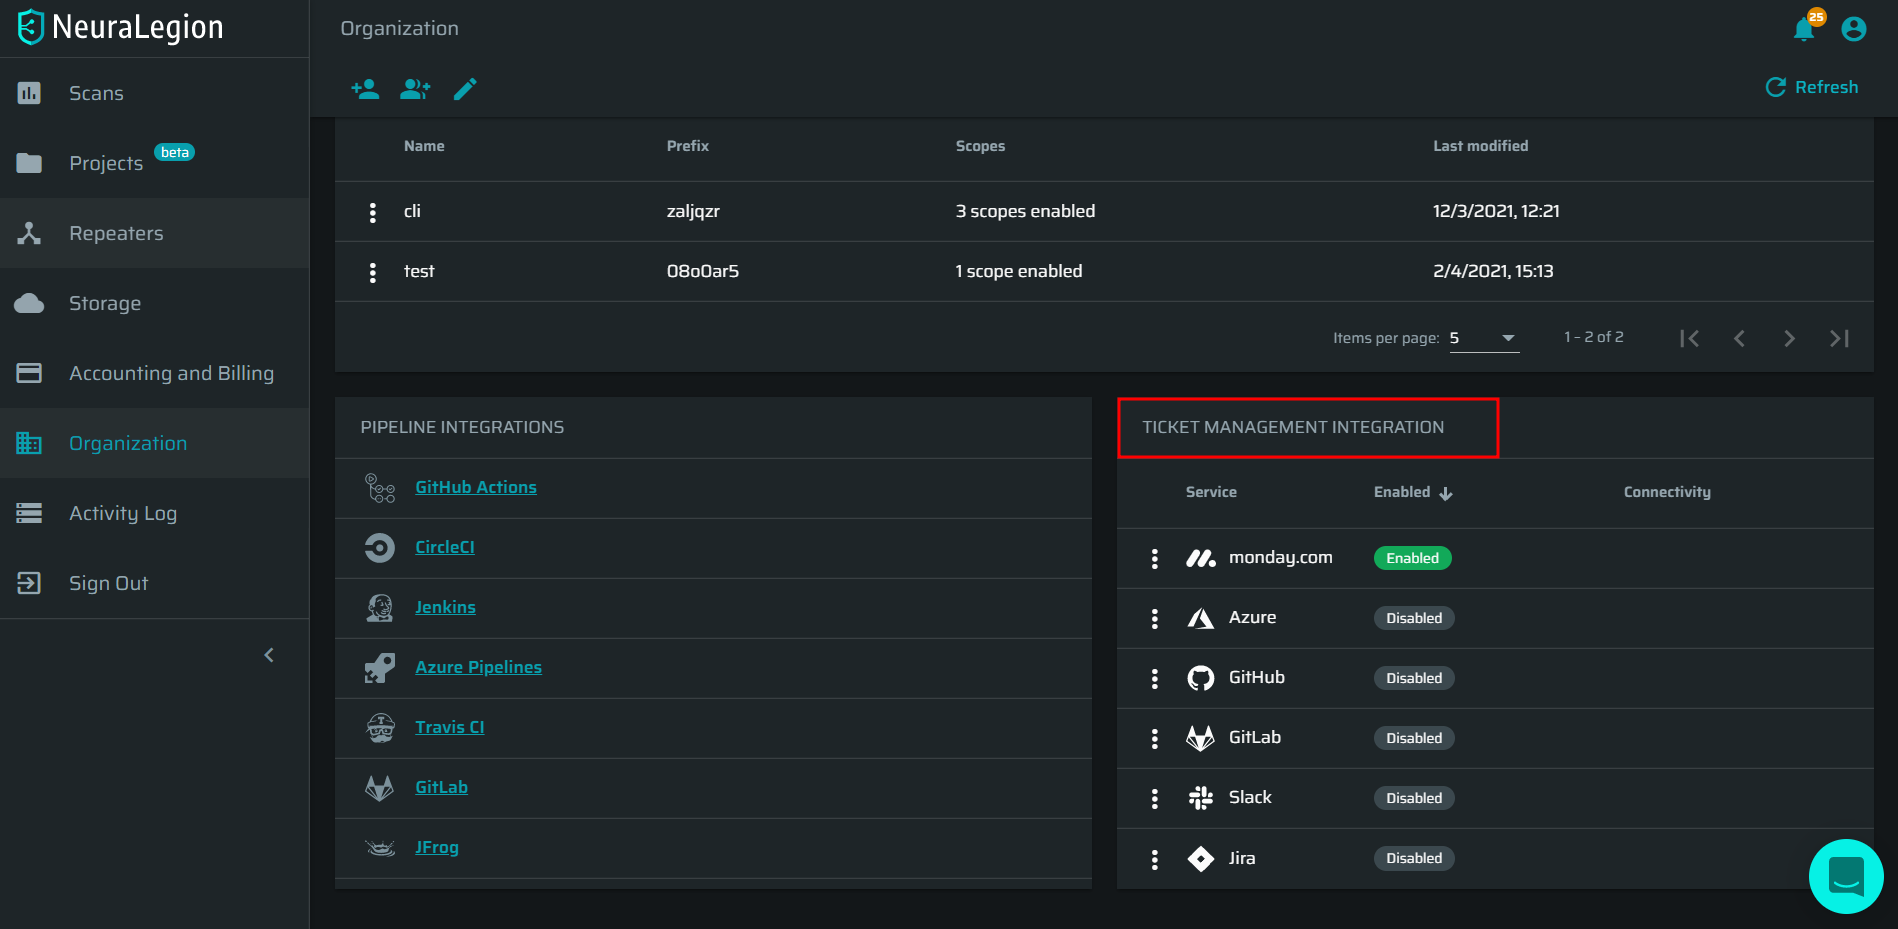Click the add group icon
The width and height of the screenshot is (1898, 929).
(415, 89)
